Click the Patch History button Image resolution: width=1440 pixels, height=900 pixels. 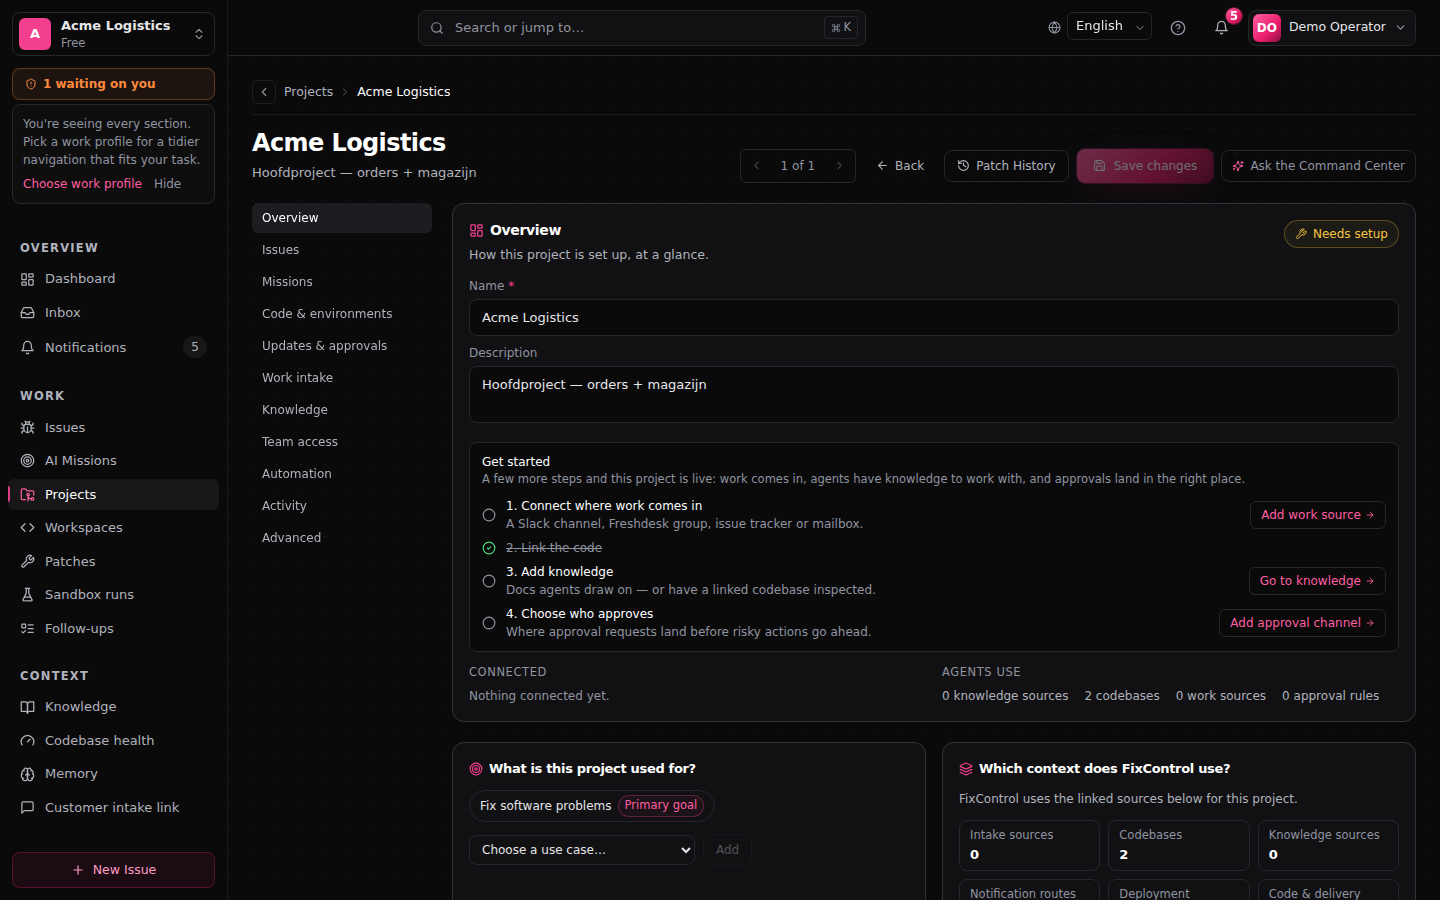(x=1006, y=166)
